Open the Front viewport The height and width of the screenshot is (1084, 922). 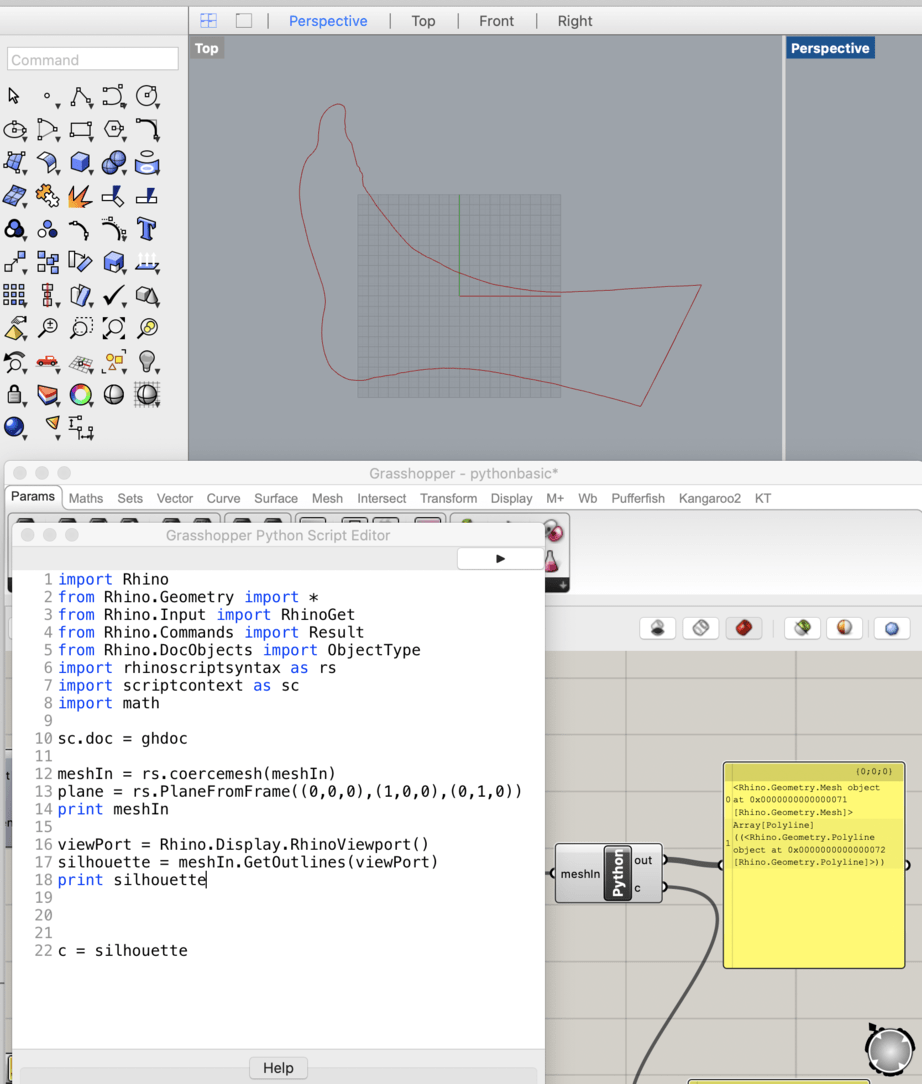[496, 20]
